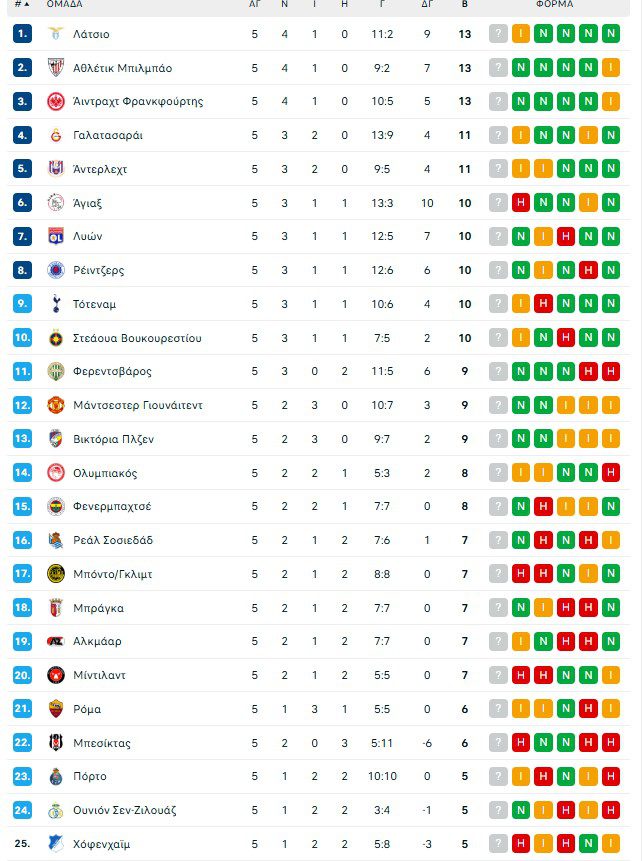Image resolution: width=642 pixels, height=861 pixels.
Task: Click the Manchester United crest
Action: coord(55,405)
